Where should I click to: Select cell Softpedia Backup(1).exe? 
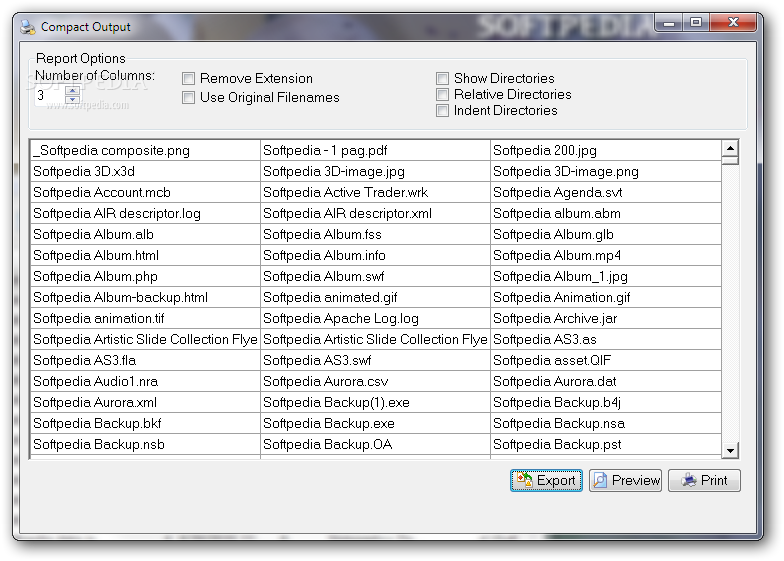(376, 402)
